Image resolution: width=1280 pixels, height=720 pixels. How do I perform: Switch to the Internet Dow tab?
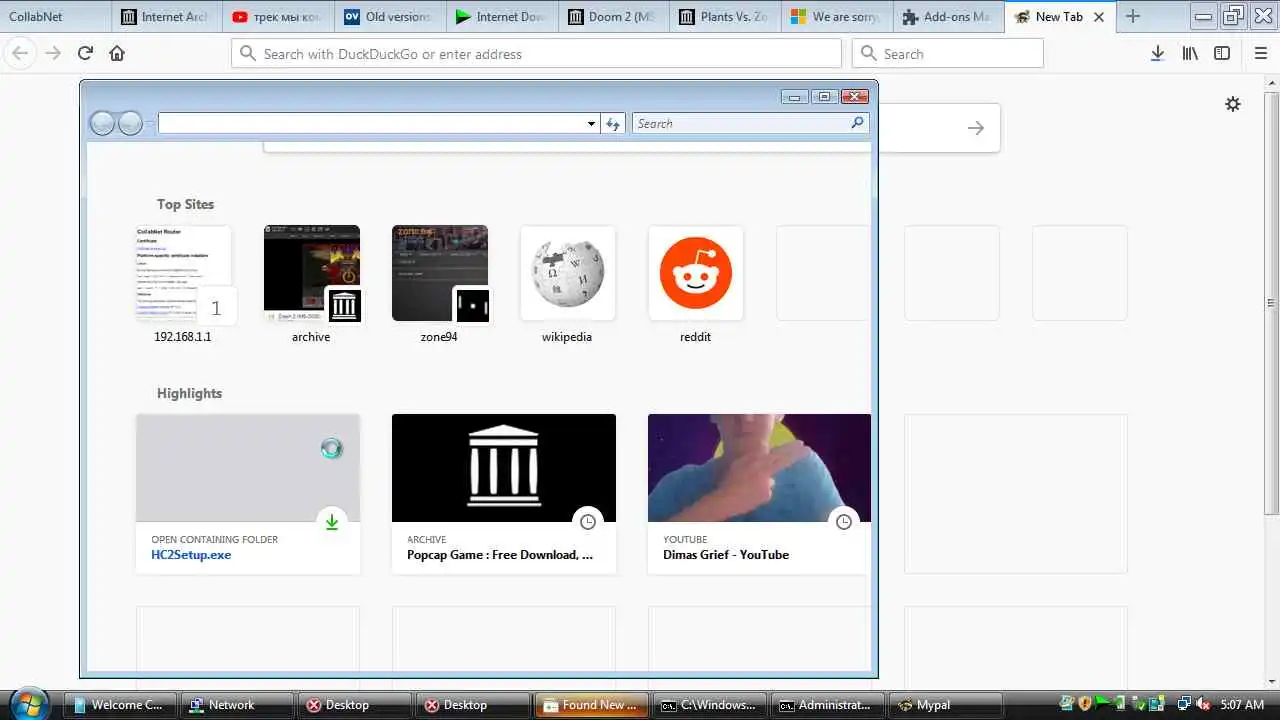(x=501, y=17)
